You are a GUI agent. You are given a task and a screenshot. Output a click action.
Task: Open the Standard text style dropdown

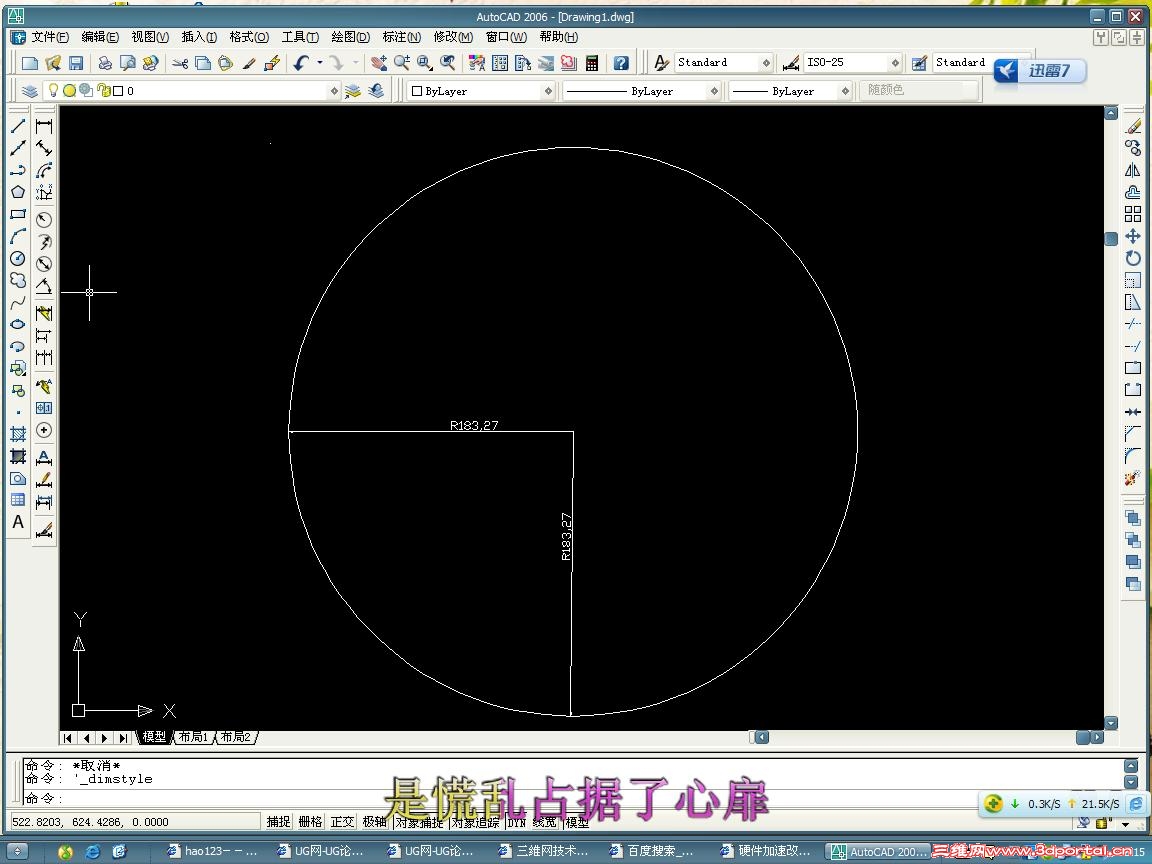click(x=766, y=63)
